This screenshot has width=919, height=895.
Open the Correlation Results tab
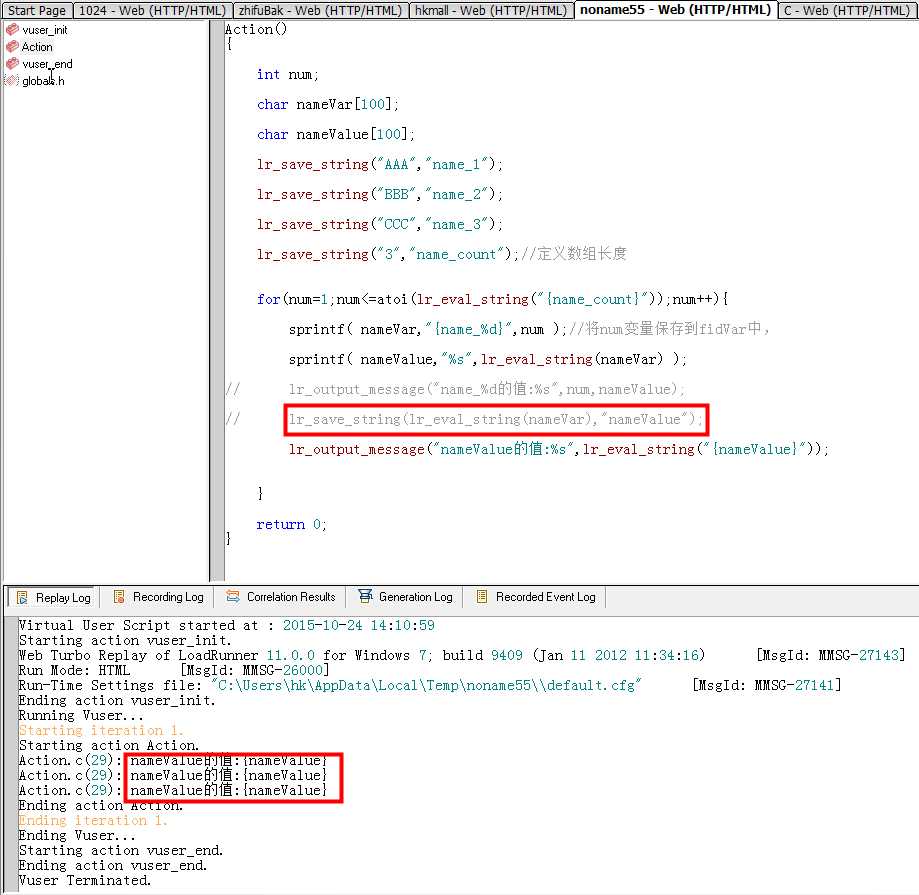(x=280, y=597)
